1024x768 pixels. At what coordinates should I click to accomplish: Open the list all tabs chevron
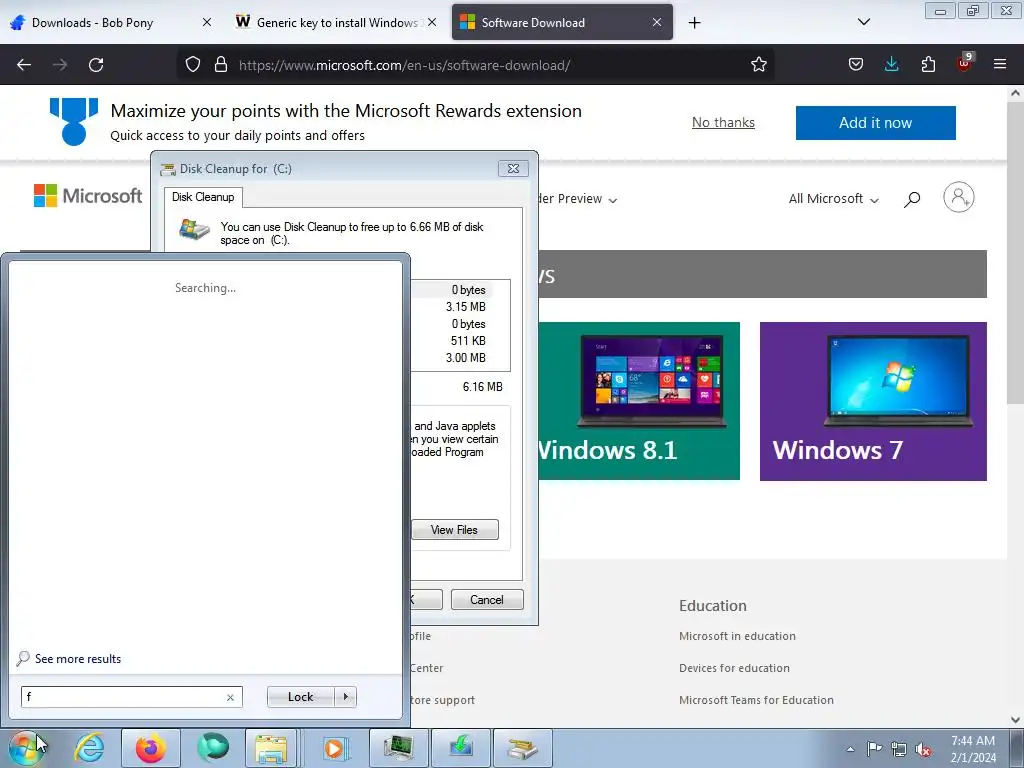863,22
